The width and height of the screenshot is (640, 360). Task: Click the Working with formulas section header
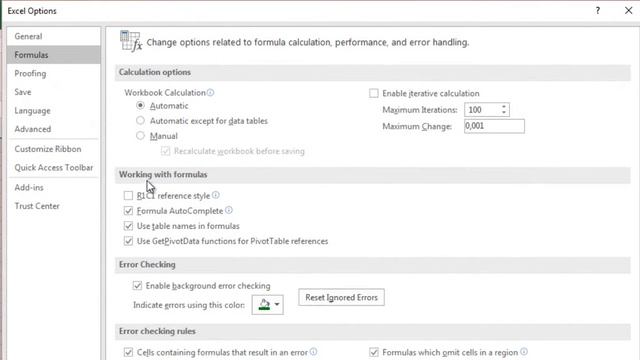pos(163,174)
